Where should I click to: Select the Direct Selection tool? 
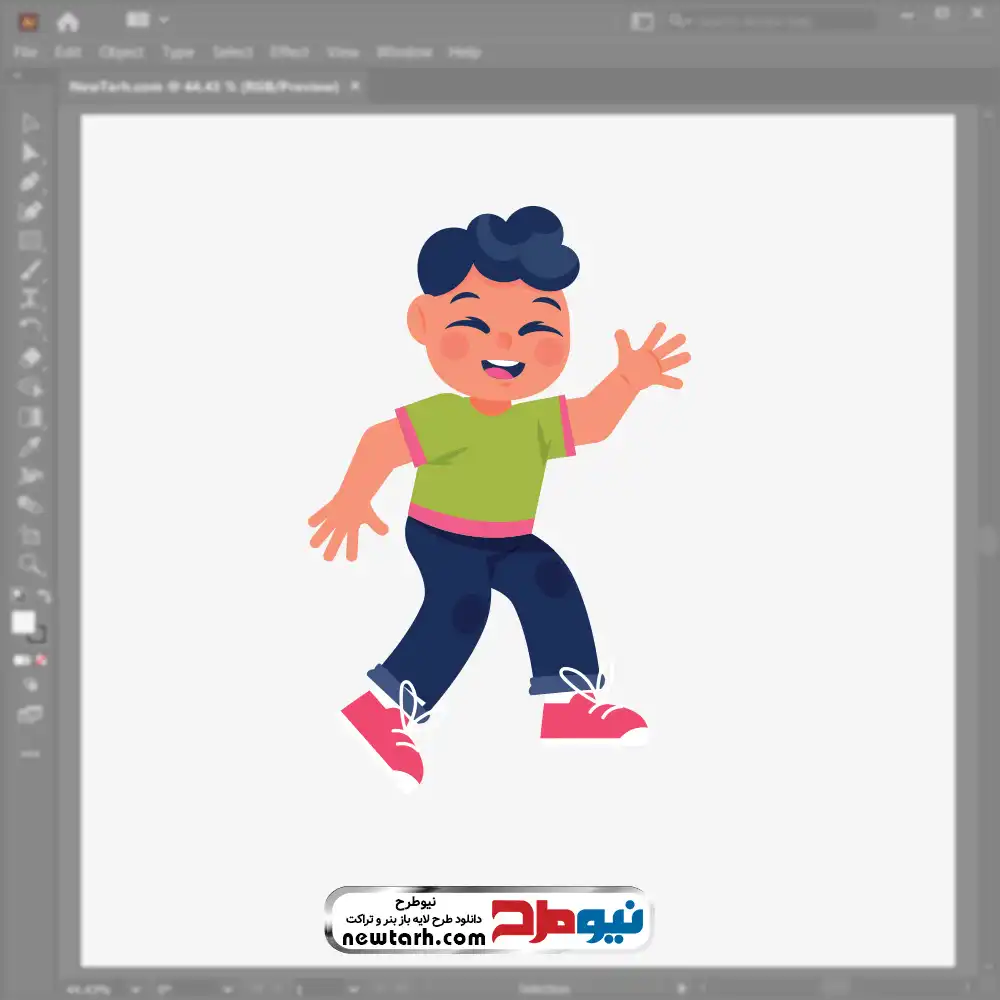pos(30,153)
